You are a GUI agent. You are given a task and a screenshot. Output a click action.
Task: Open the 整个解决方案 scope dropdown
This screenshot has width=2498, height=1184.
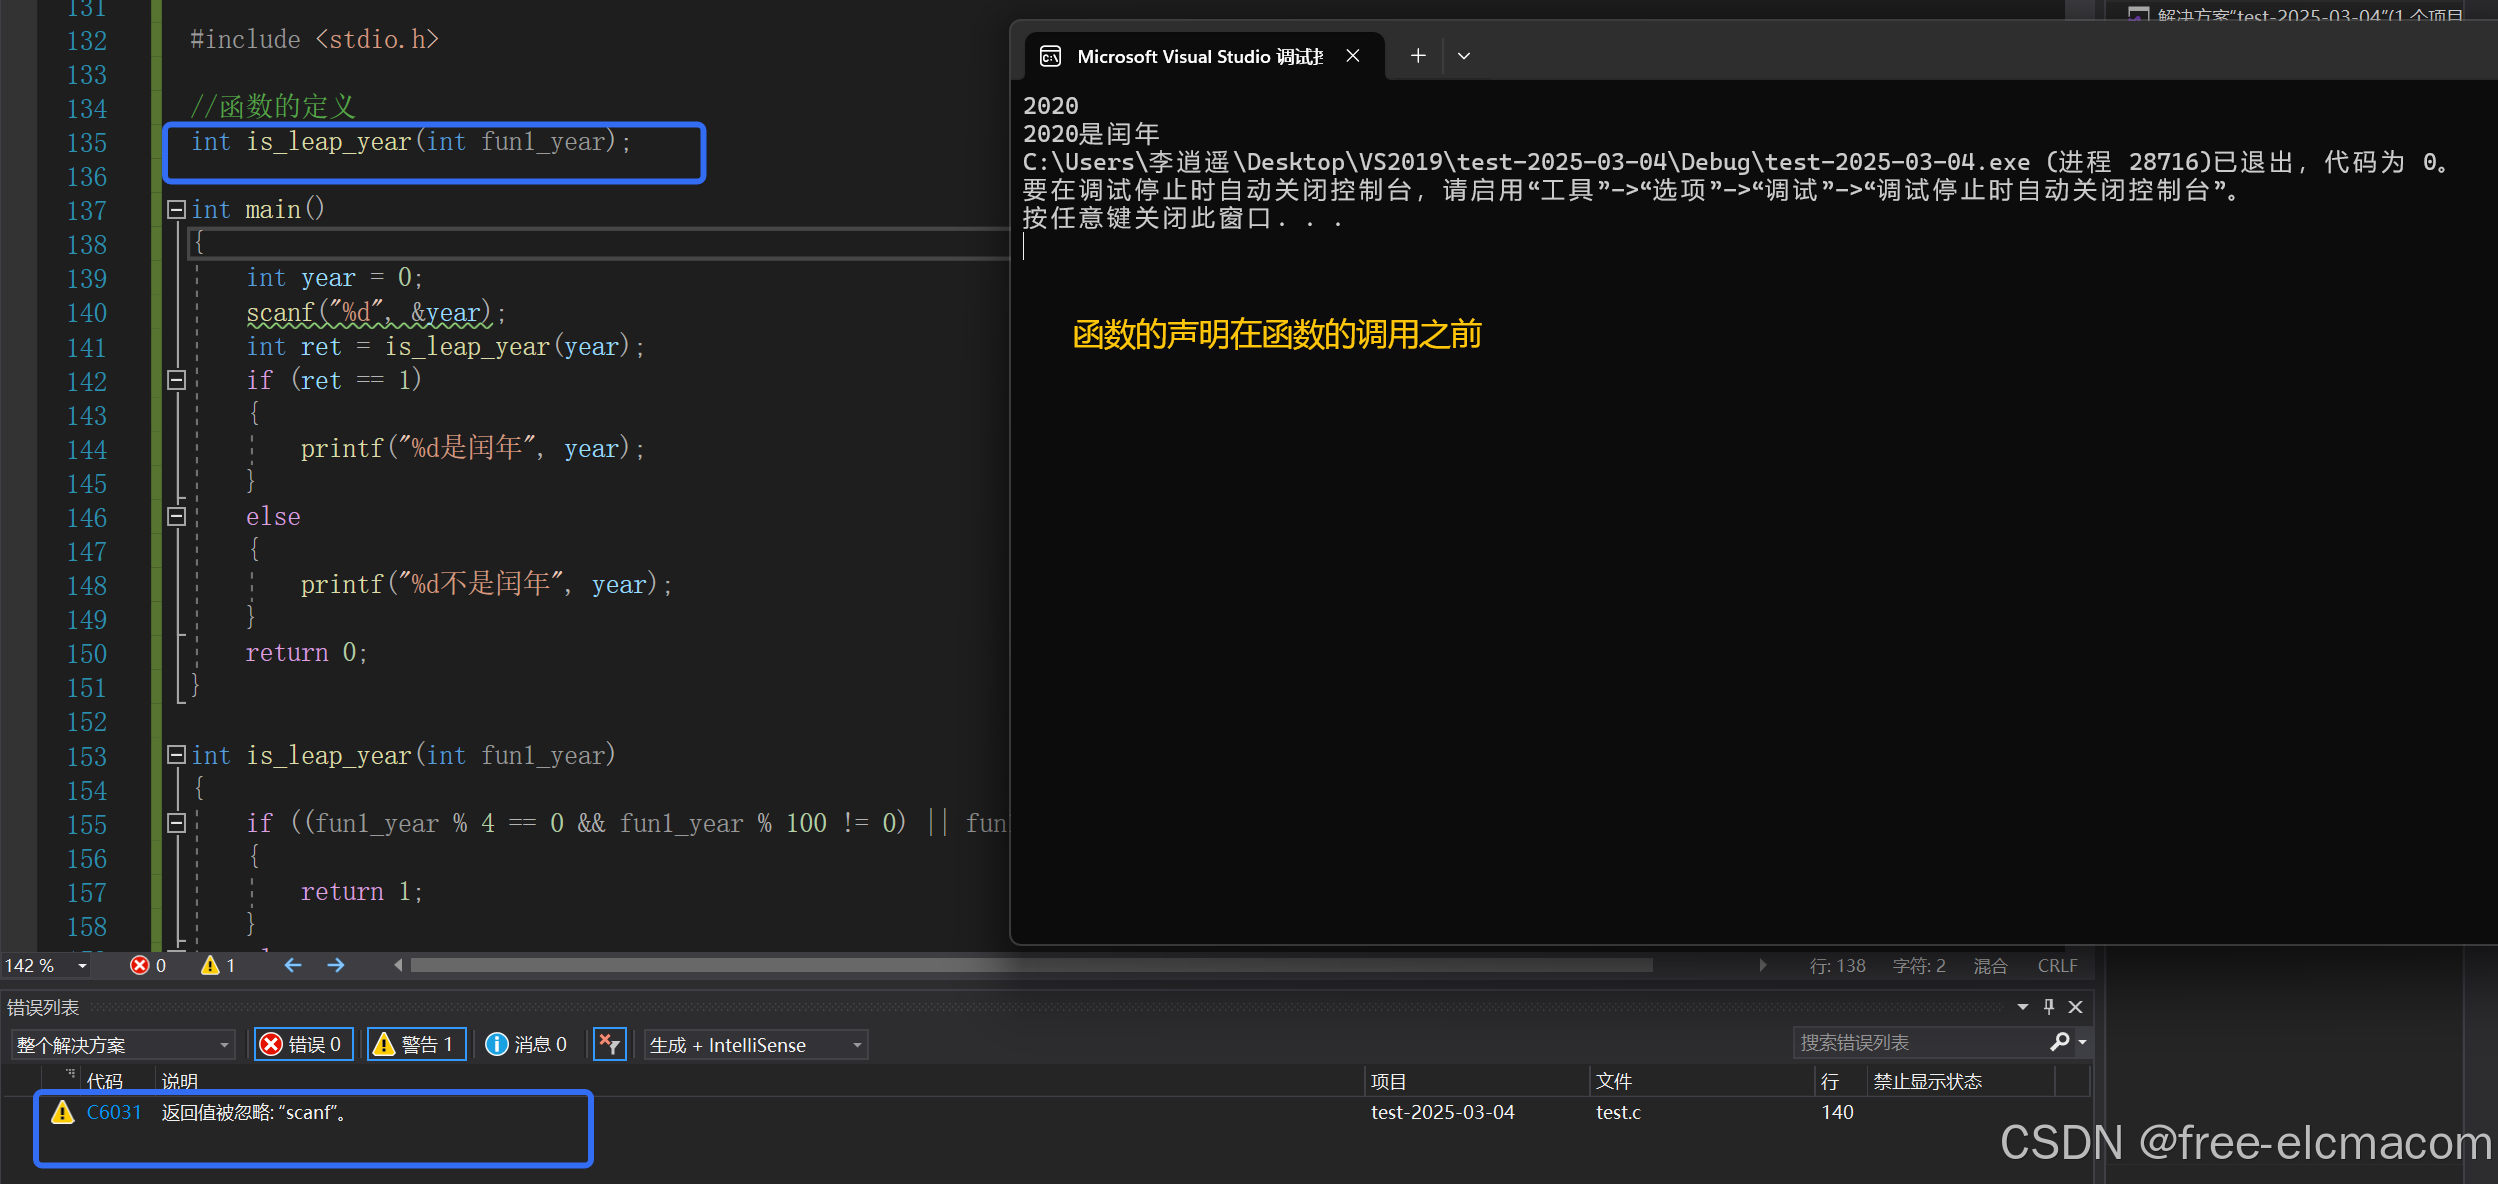tap(123, 1045)
